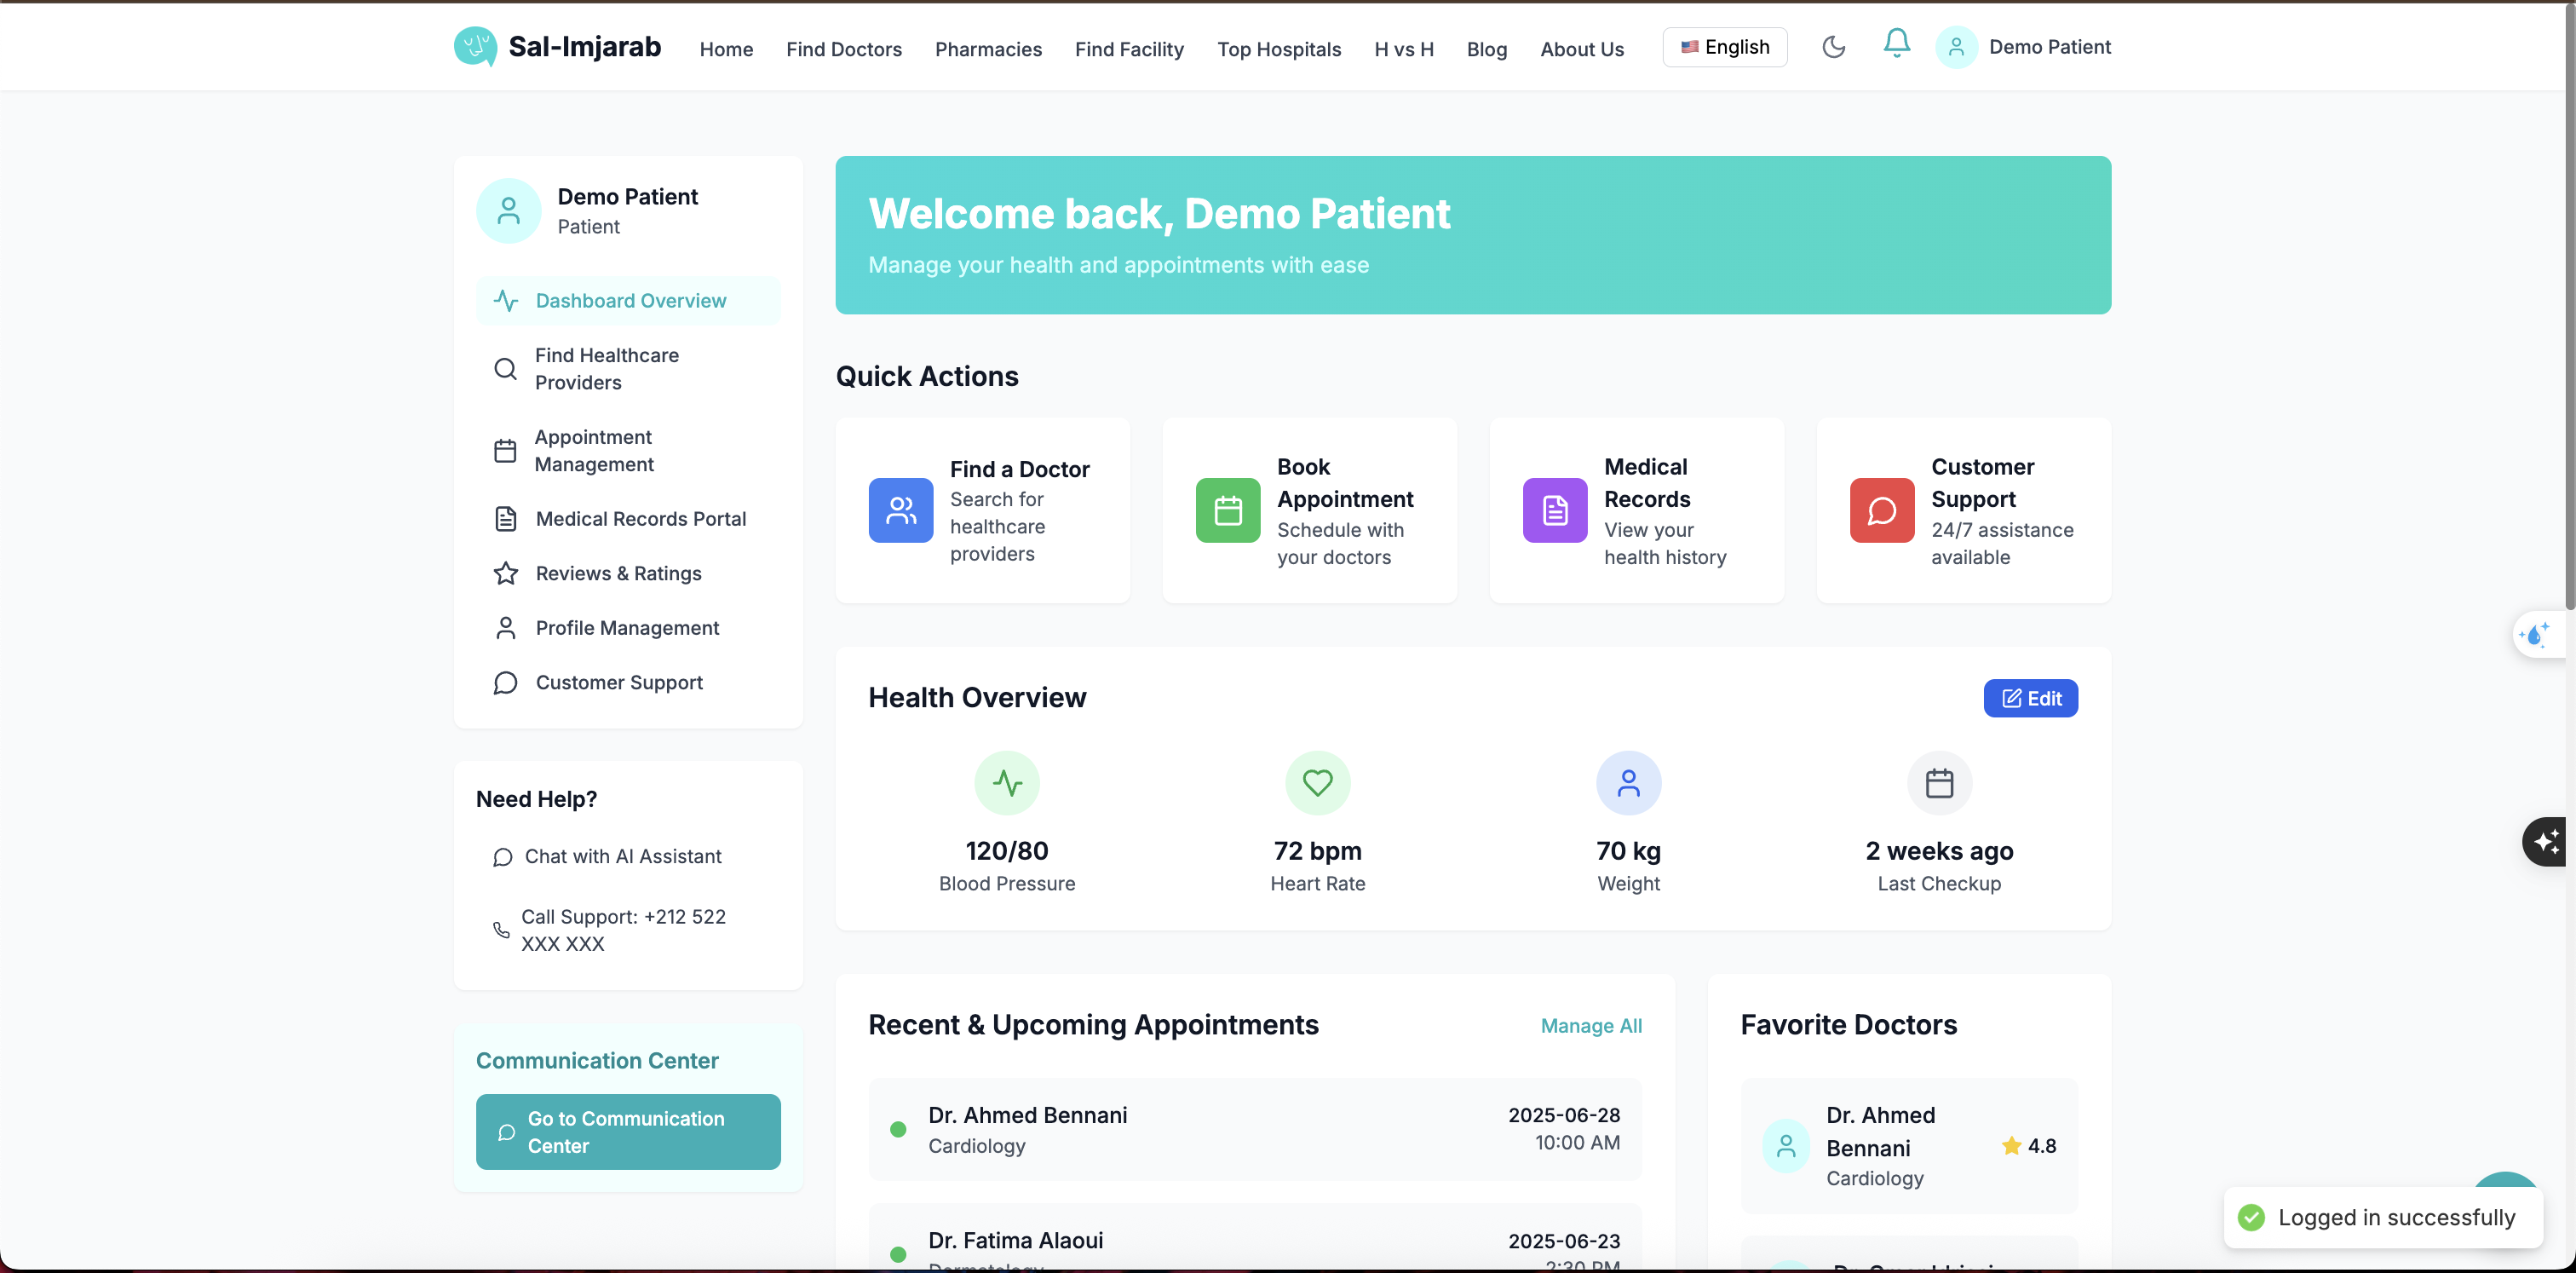
Task: Open notifications bell icon
Action: point(1896,44)
